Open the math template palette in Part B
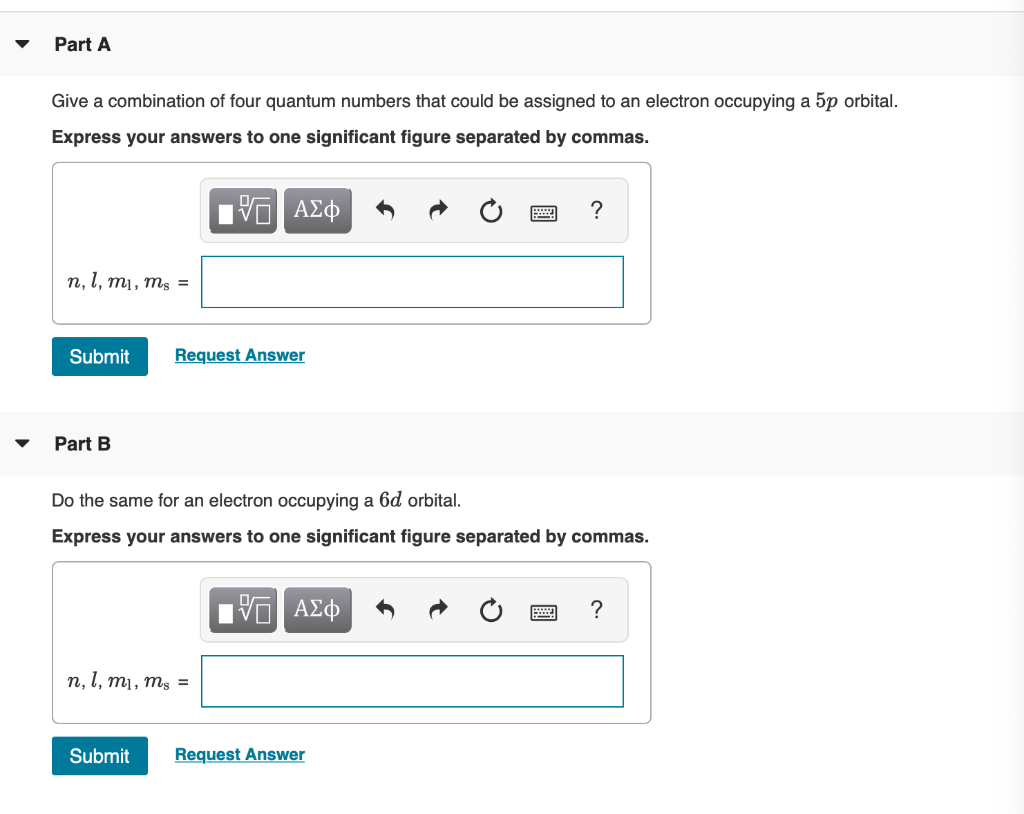The image size is (1024, 814). pyautogui.click(x=242, y=609)
